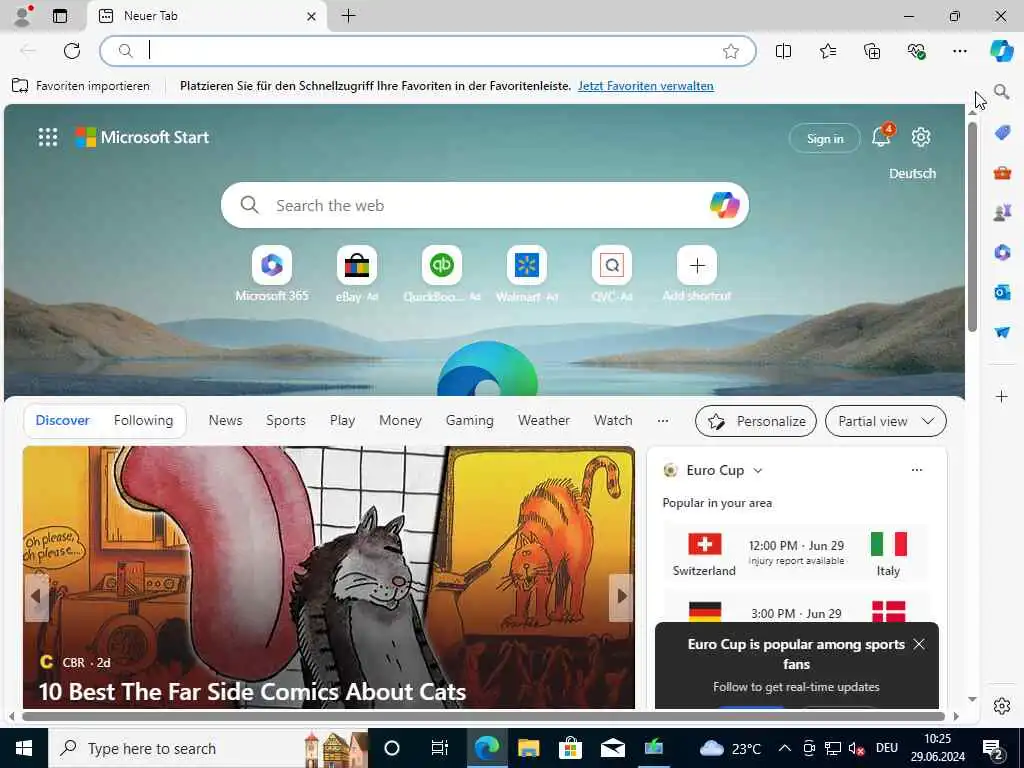
Task: Show more feed categories ellipsis
Action: point(663,421)
